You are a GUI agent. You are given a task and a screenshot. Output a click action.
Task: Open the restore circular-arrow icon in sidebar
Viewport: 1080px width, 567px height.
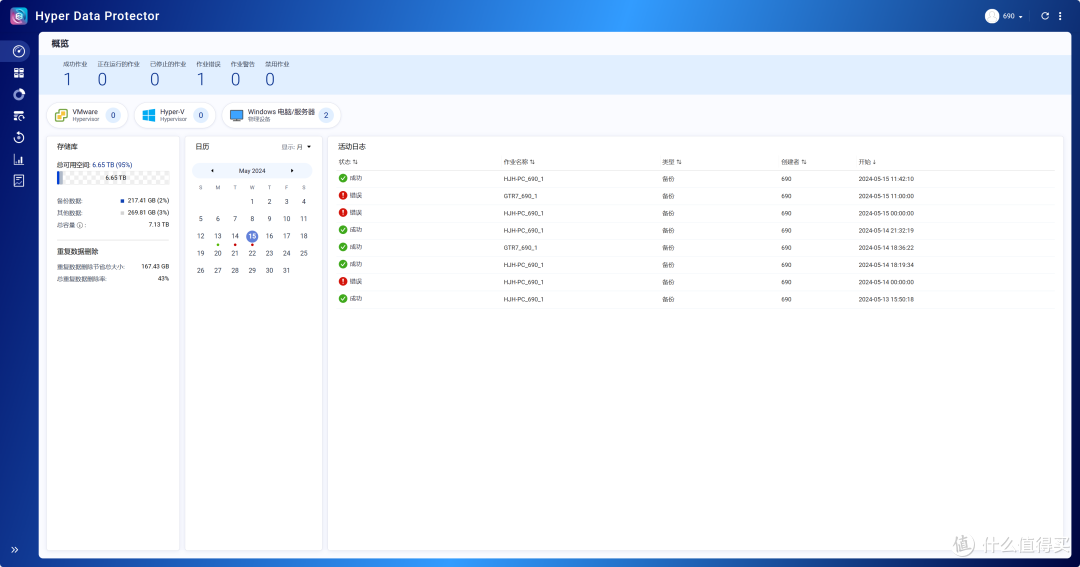coord(19,137)
